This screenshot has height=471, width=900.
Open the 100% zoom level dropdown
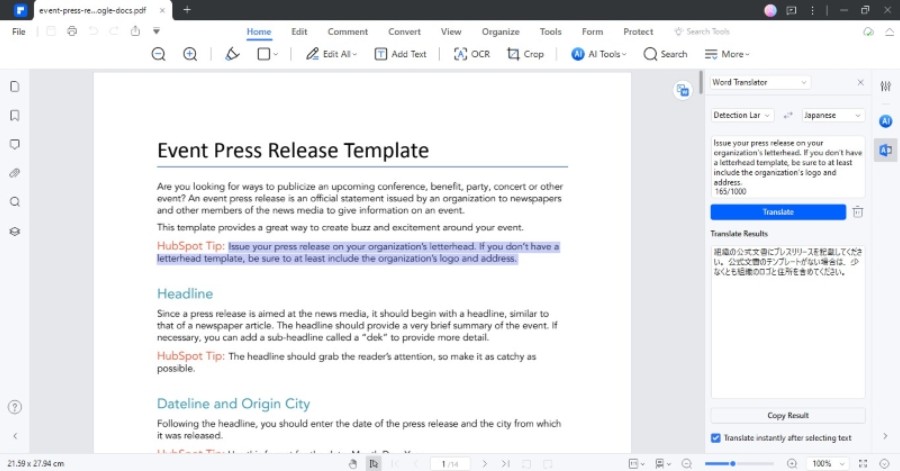pyautogui.click(x=826, y=464)
